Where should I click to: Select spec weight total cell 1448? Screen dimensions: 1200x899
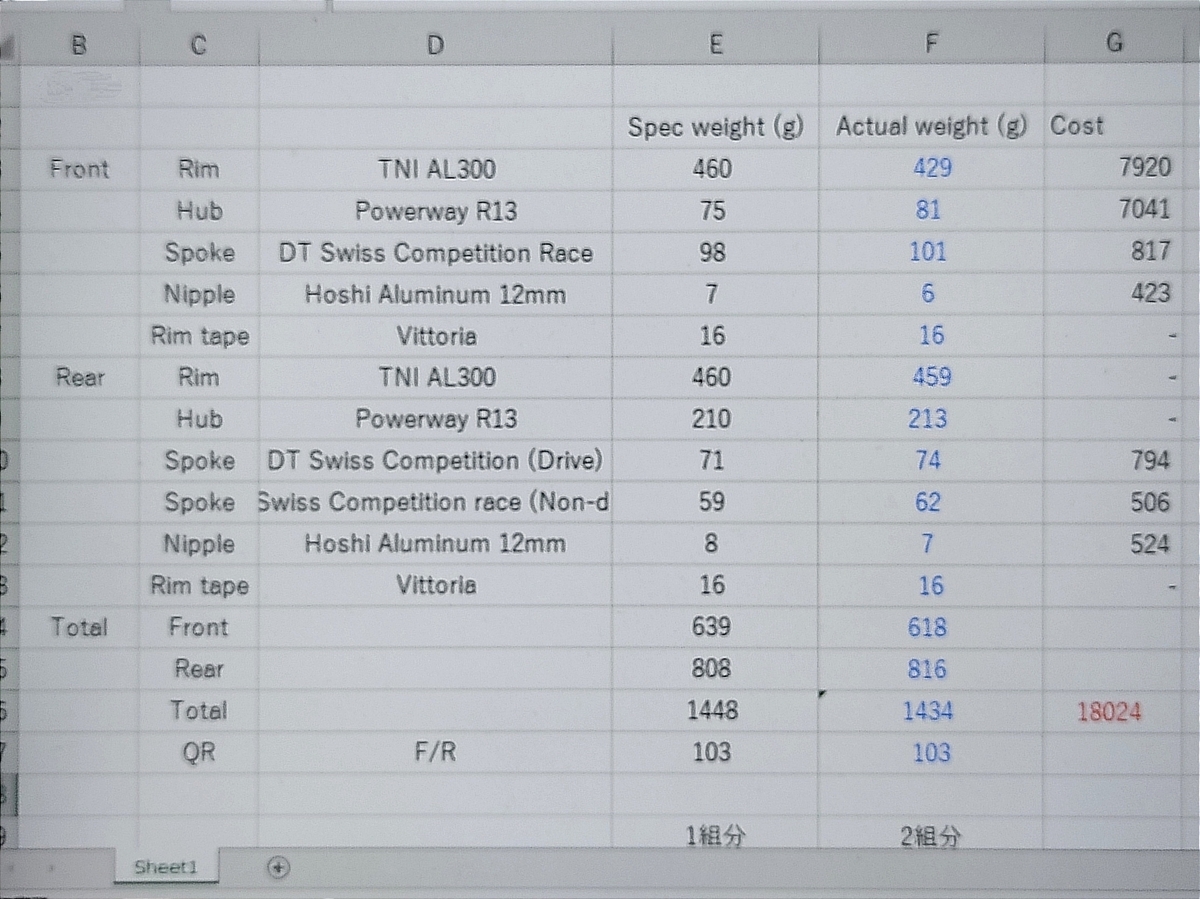715,711
